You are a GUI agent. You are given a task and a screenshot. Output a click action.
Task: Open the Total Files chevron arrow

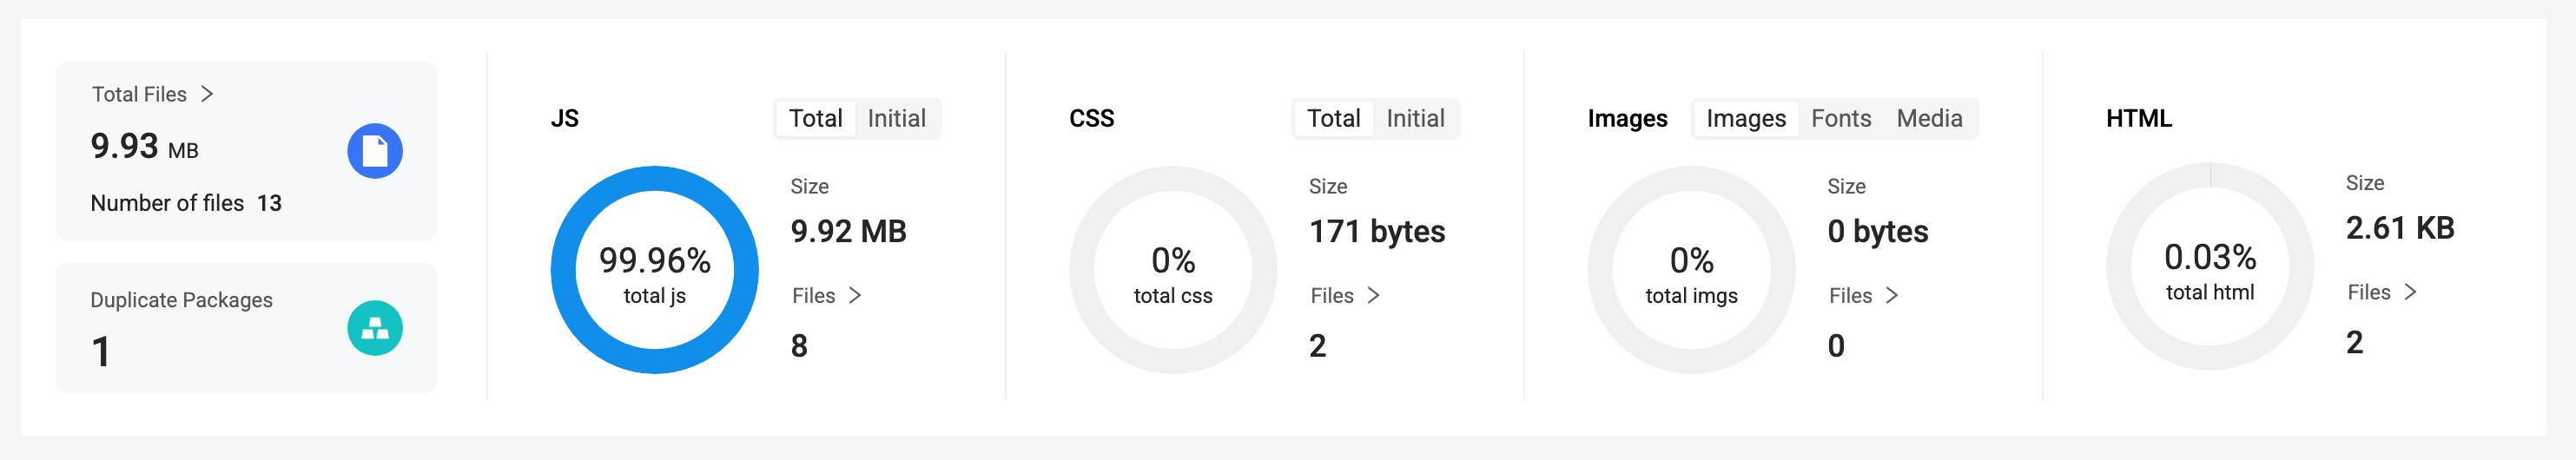207,94
